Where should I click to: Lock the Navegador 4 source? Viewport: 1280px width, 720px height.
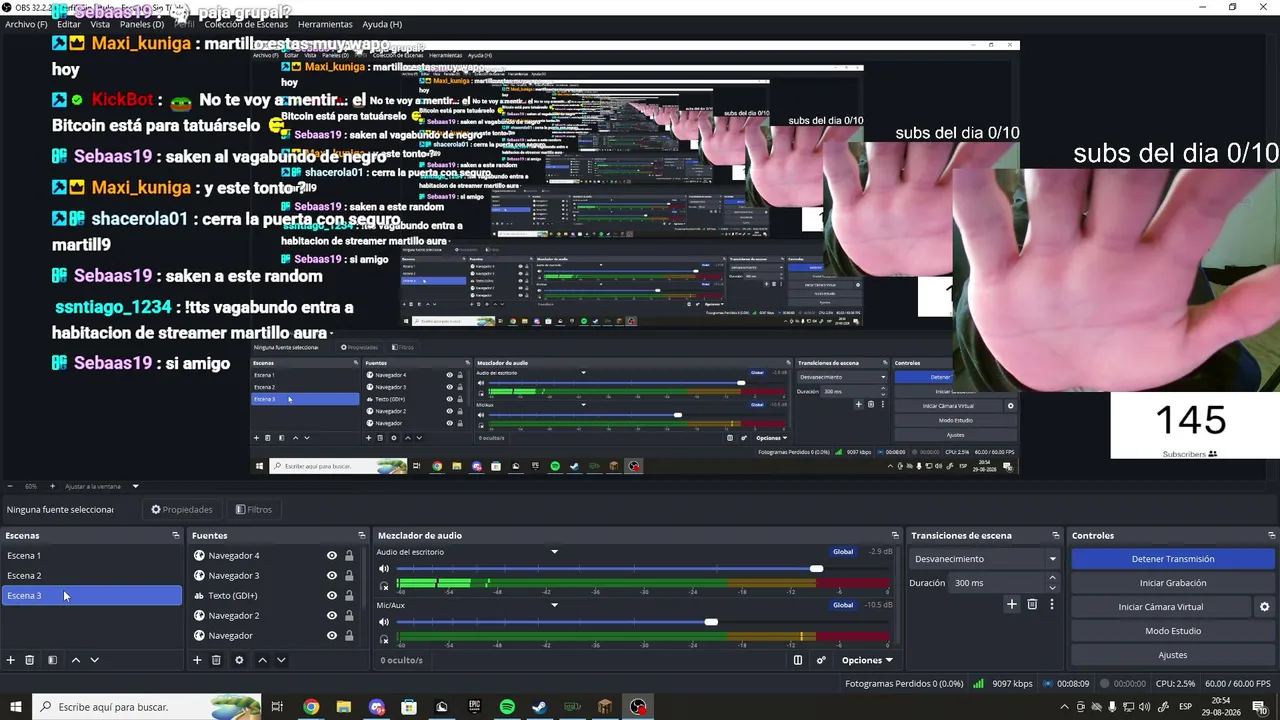[349, 556]
